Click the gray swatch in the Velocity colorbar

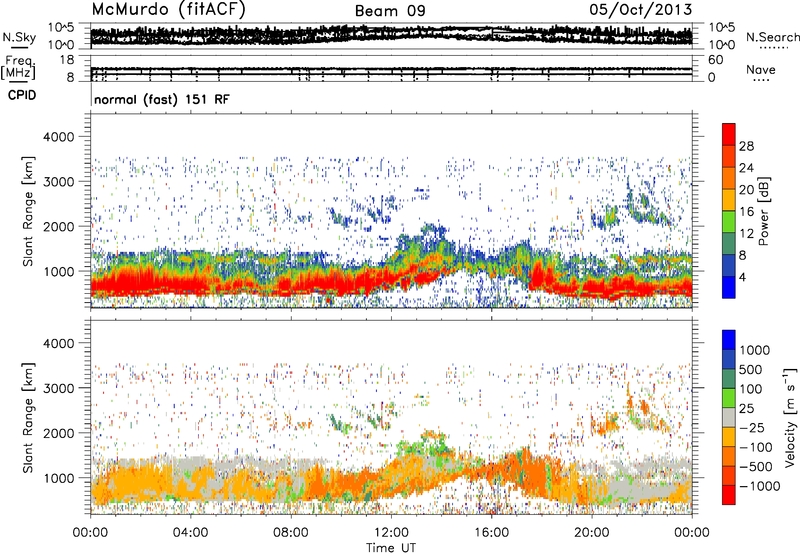pos(729,417)
